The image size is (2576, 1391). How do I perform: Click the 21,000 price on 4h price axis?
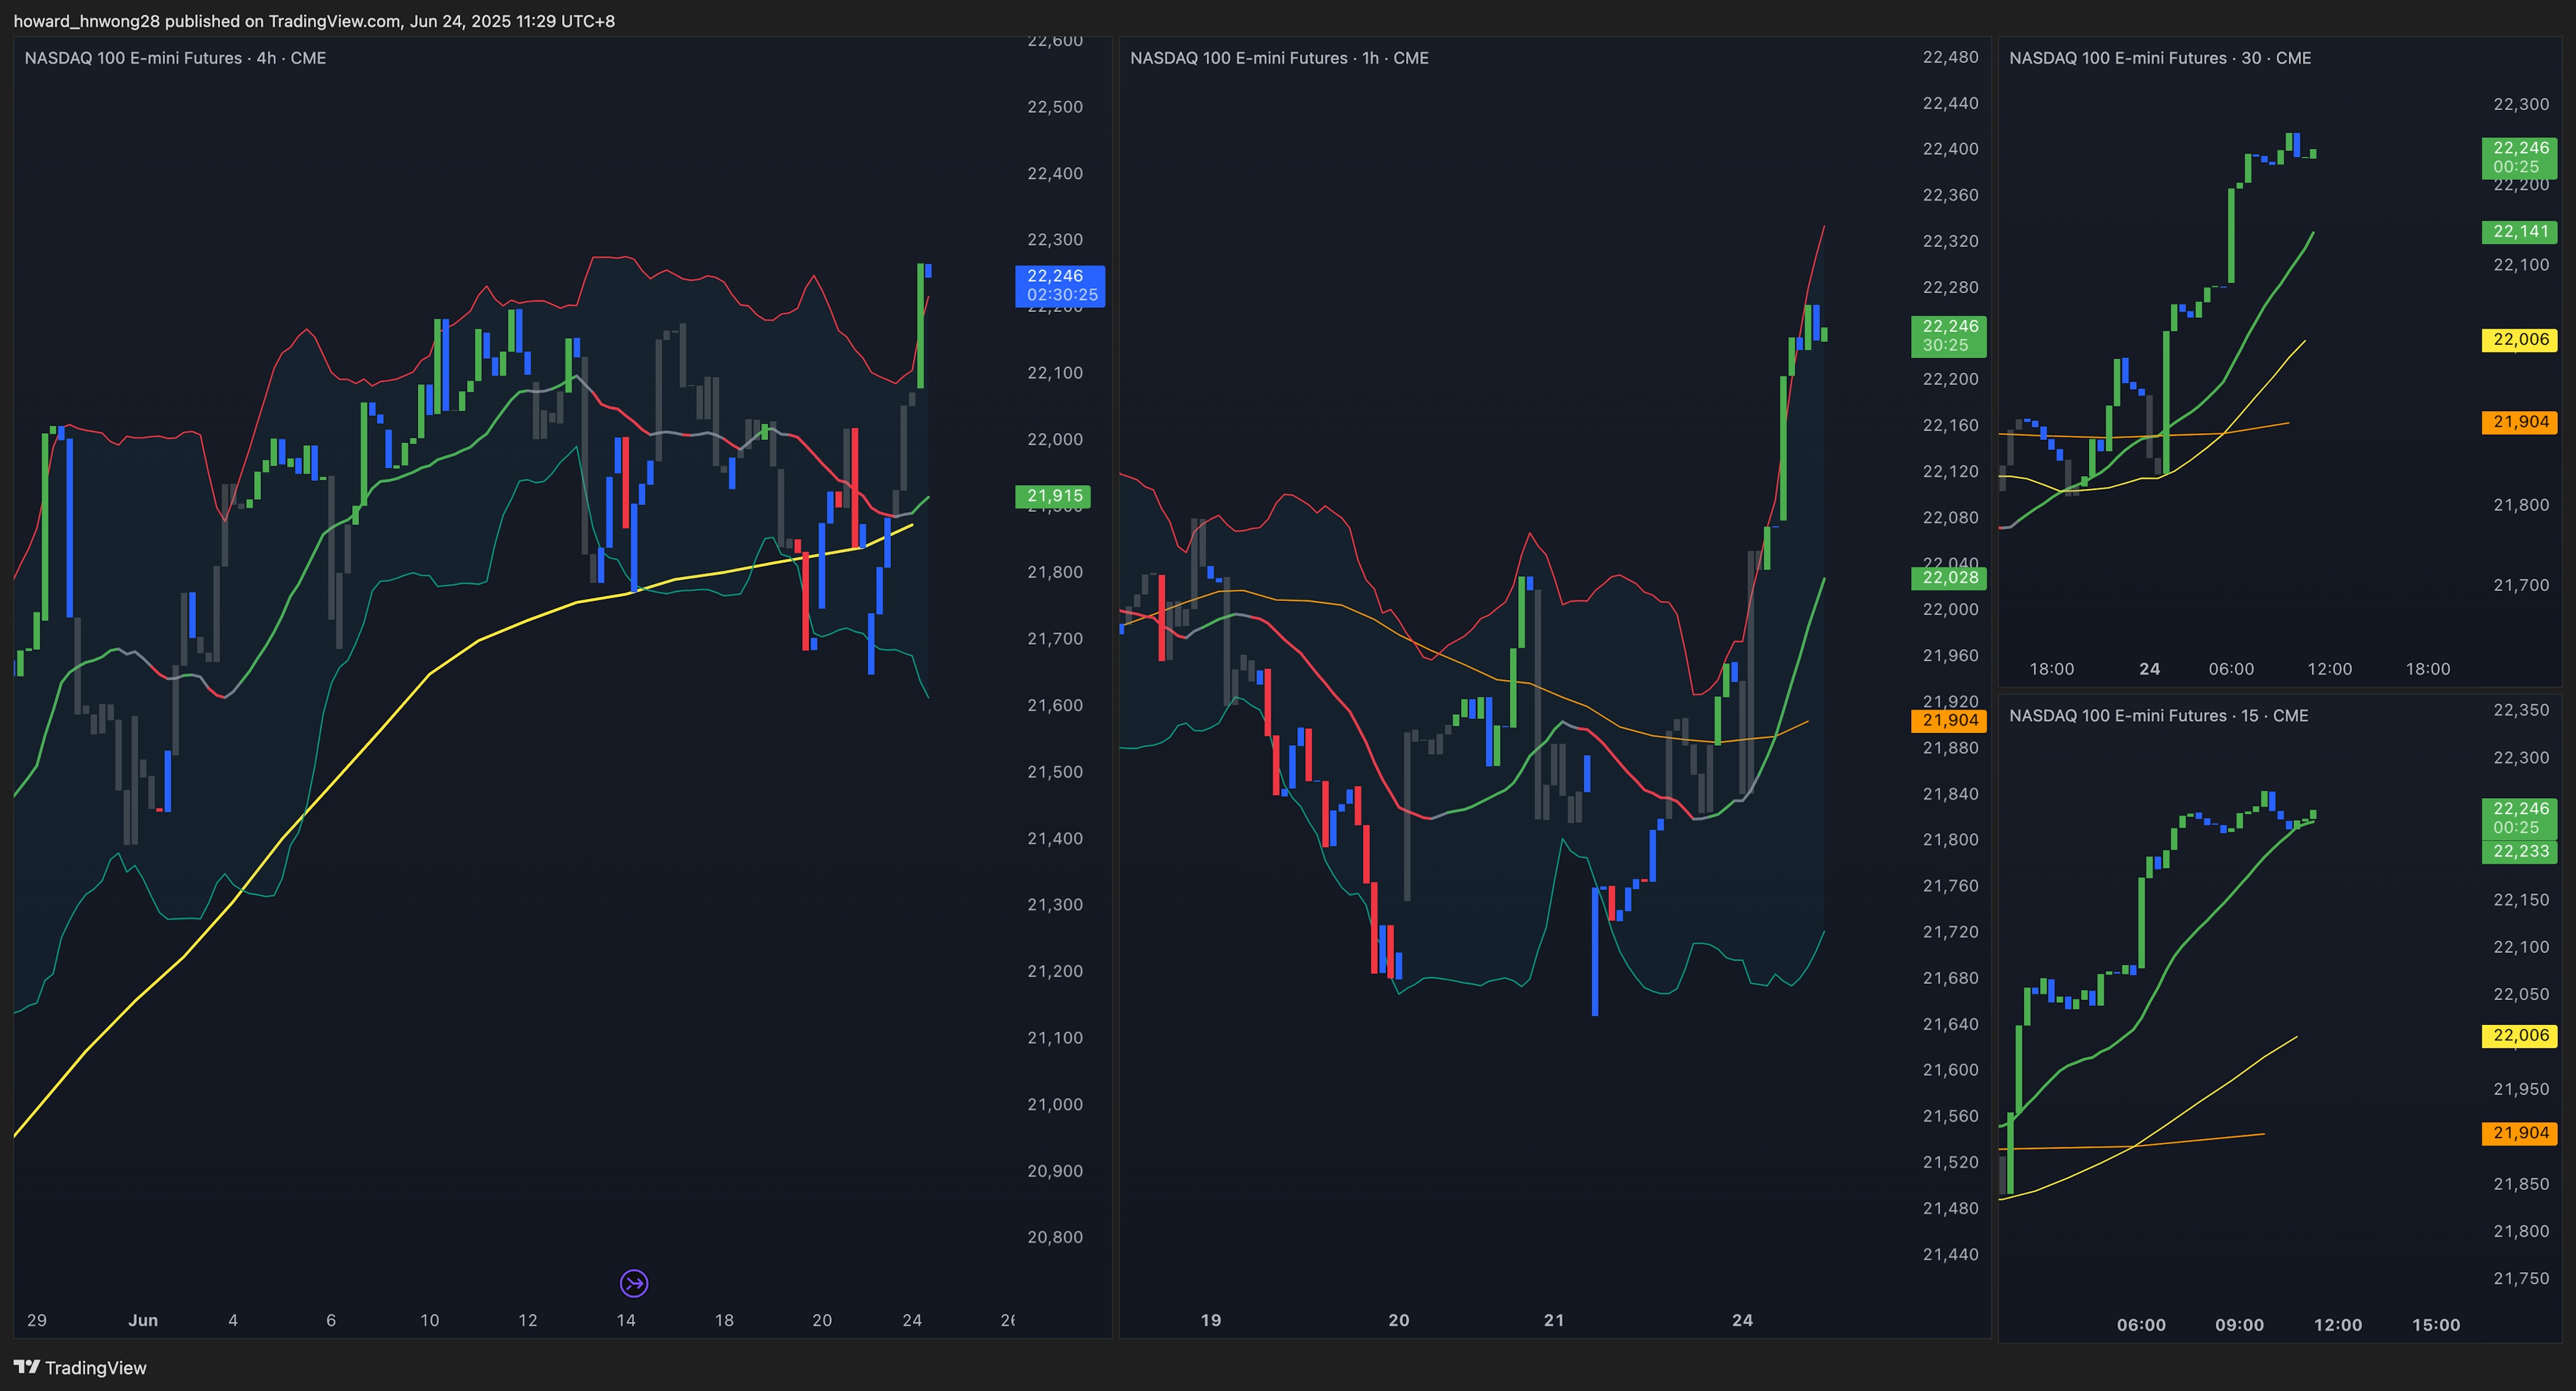tap(1055, 1104)
